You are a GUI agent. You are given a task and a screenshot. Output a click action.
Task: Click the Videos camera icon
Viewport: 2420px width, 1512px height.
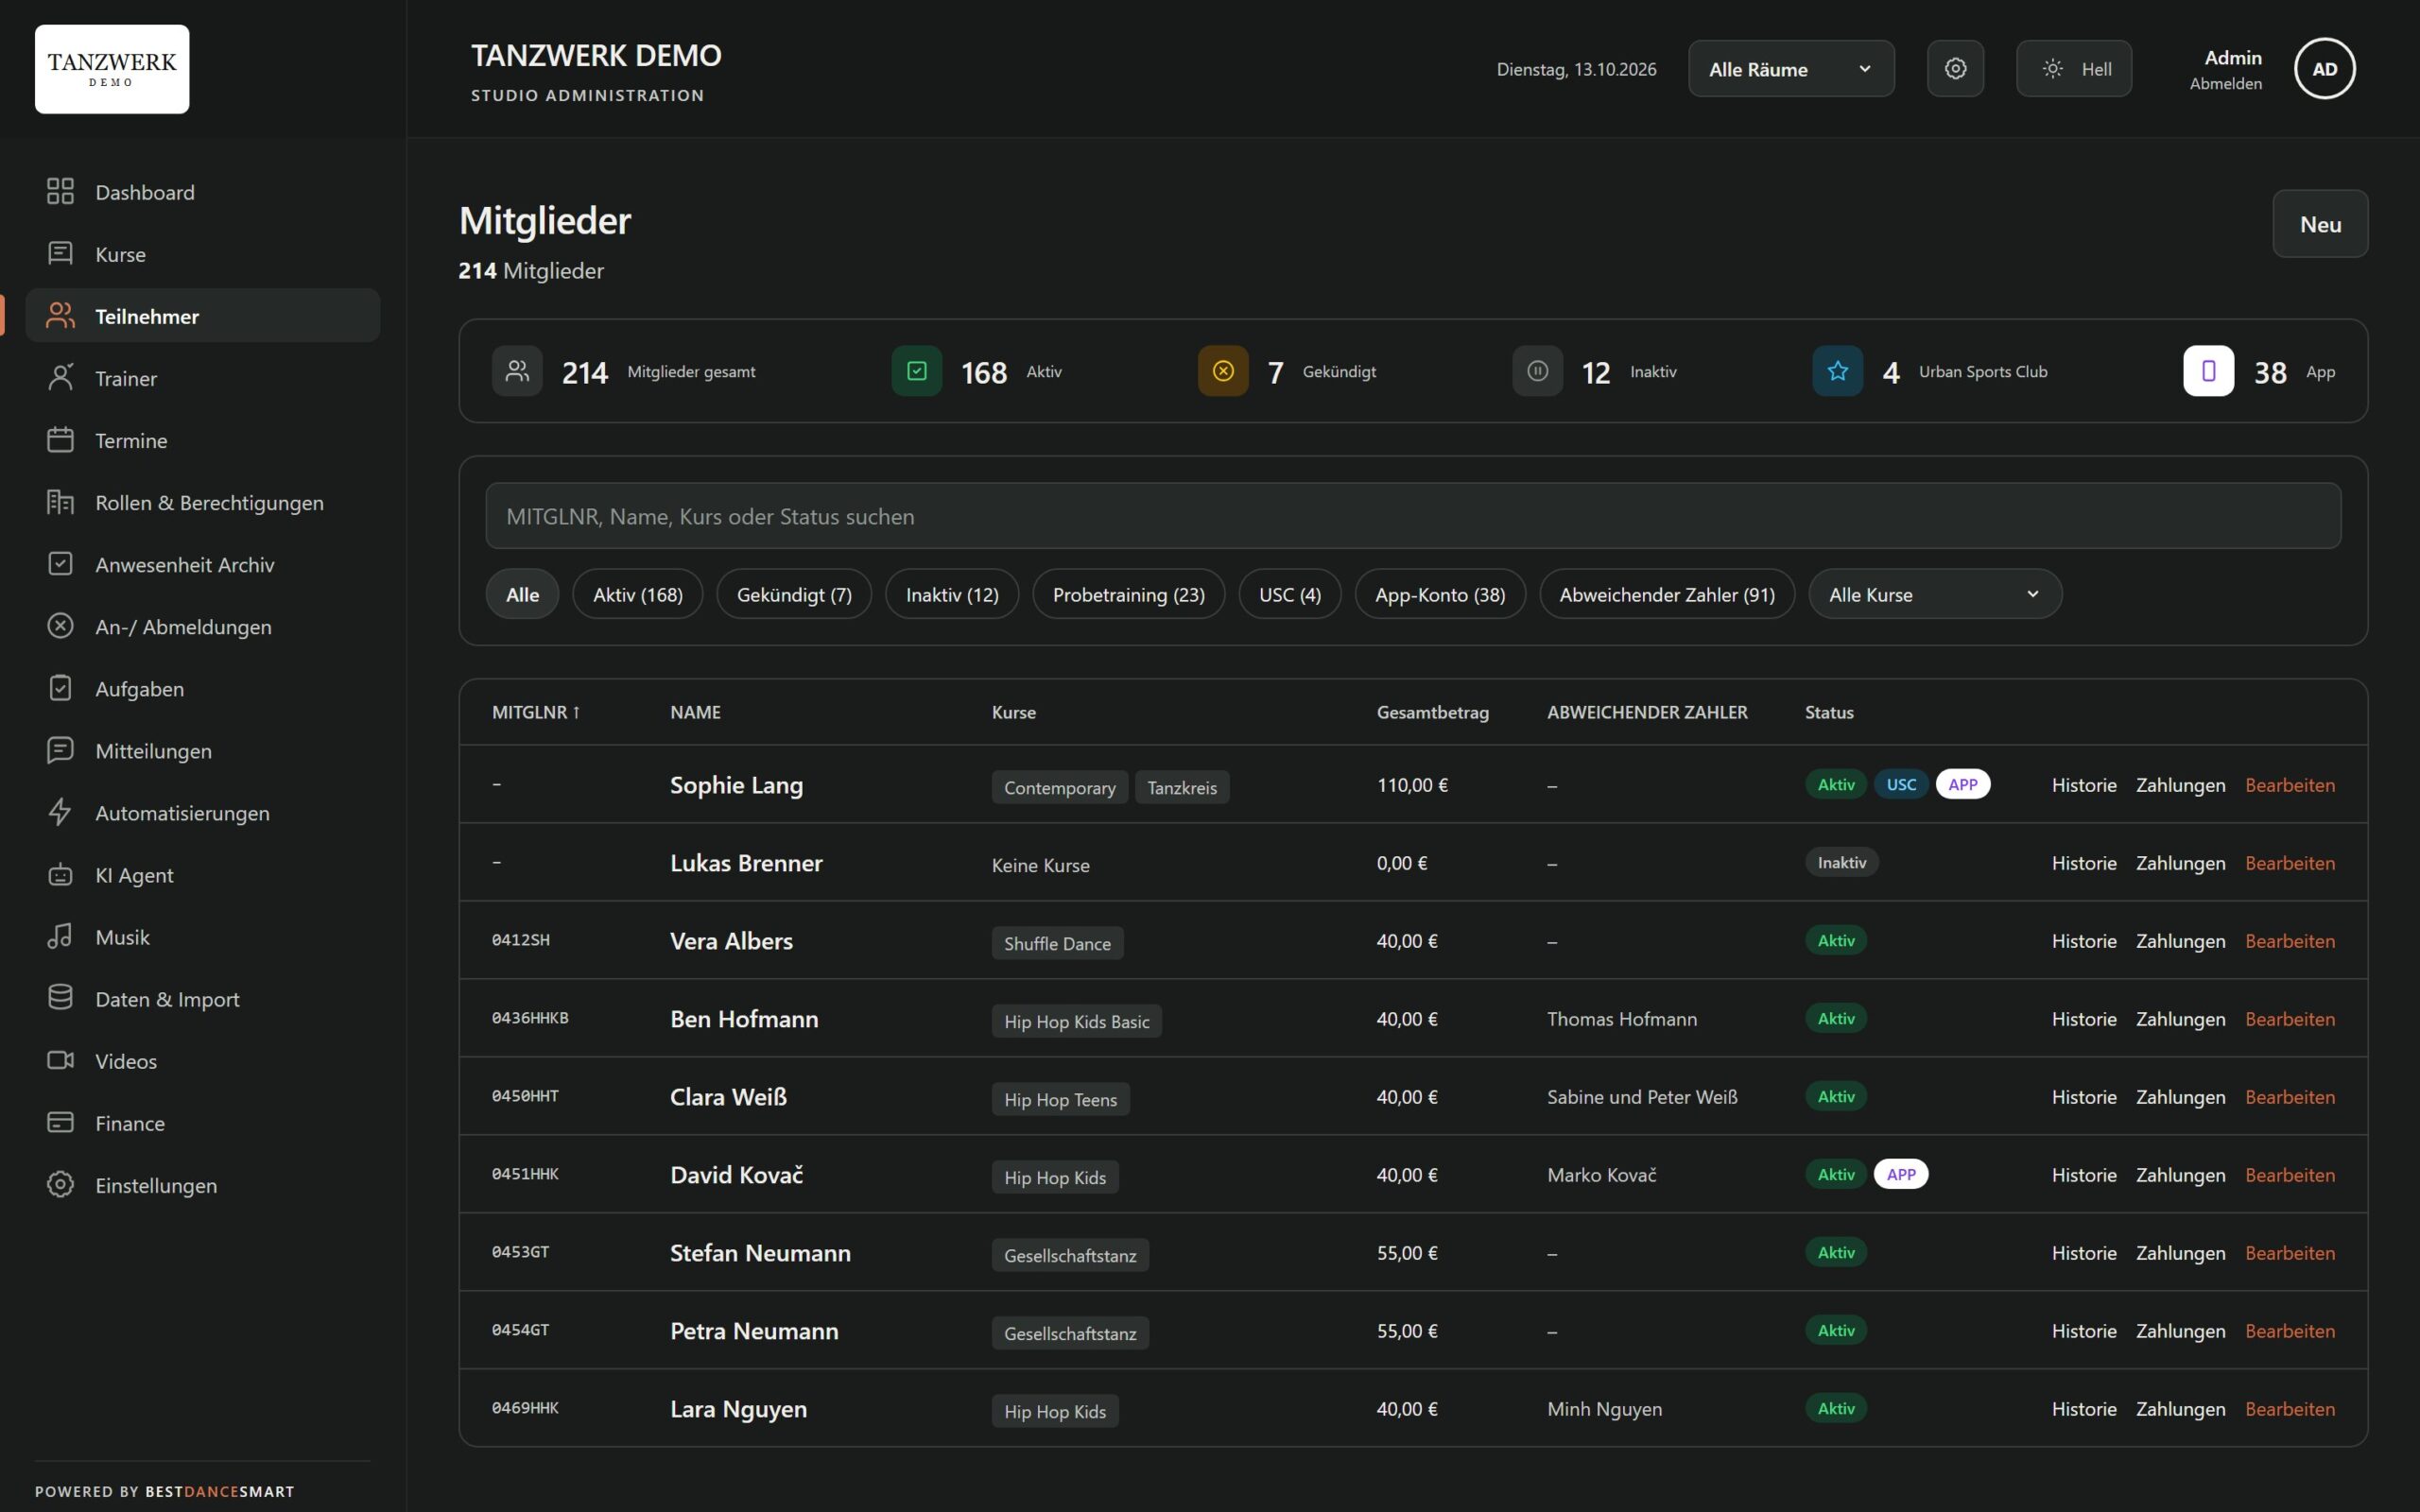[x=60, y=1059]
